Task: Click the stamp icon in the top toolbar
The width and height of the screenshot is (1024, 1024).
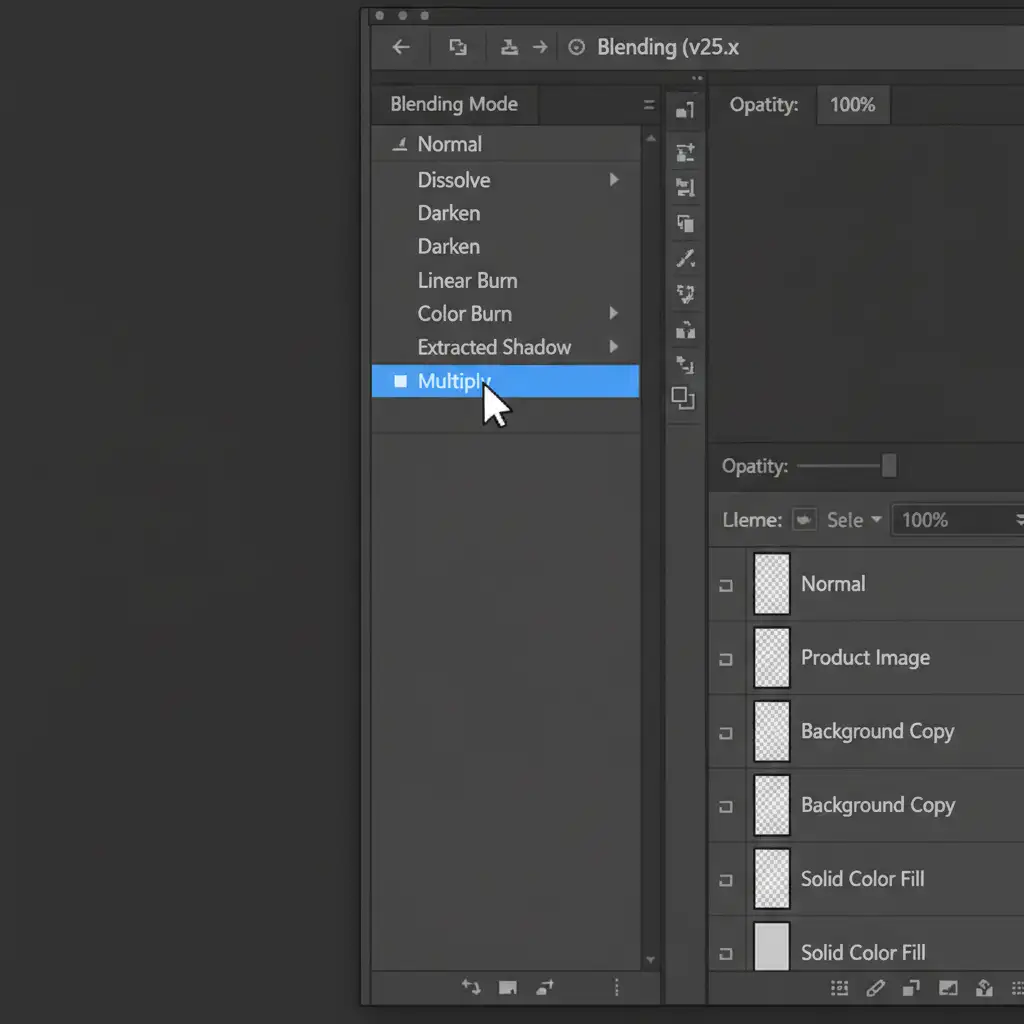Action: pos(509,47)
